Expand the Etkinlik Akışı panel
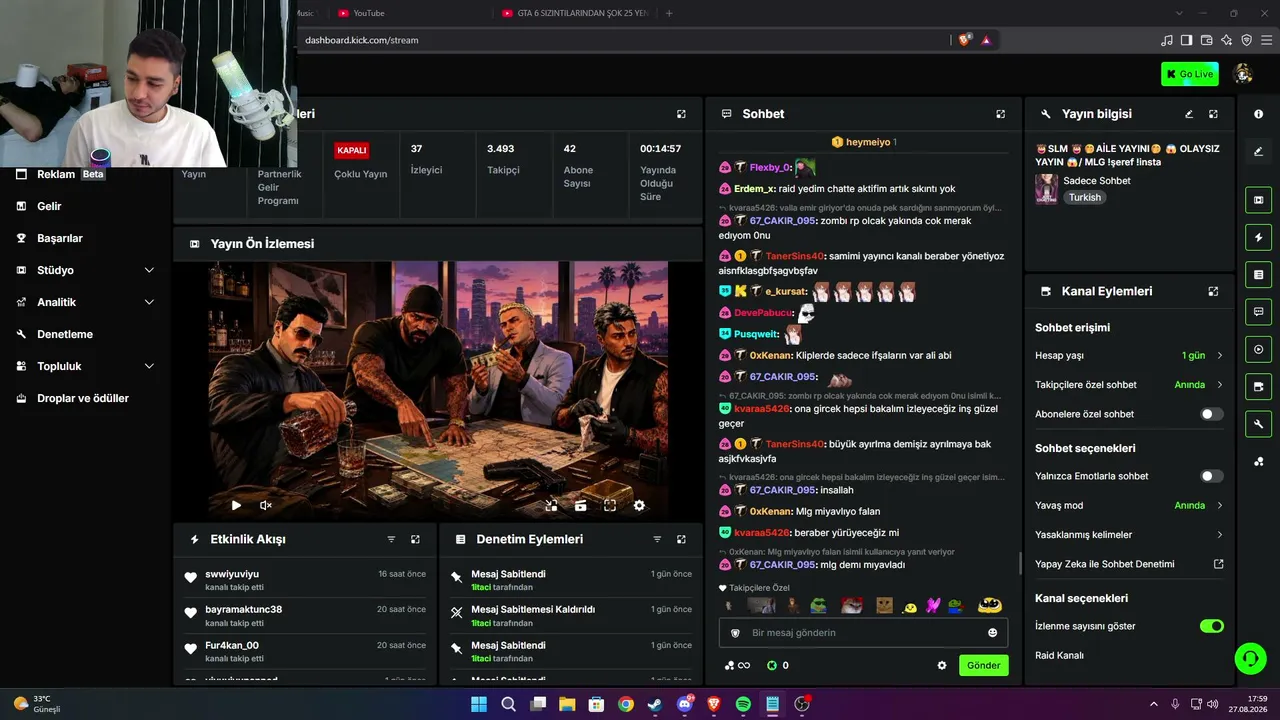The width and height of the screenshot is (1280, 720). (x=415, y=539)
